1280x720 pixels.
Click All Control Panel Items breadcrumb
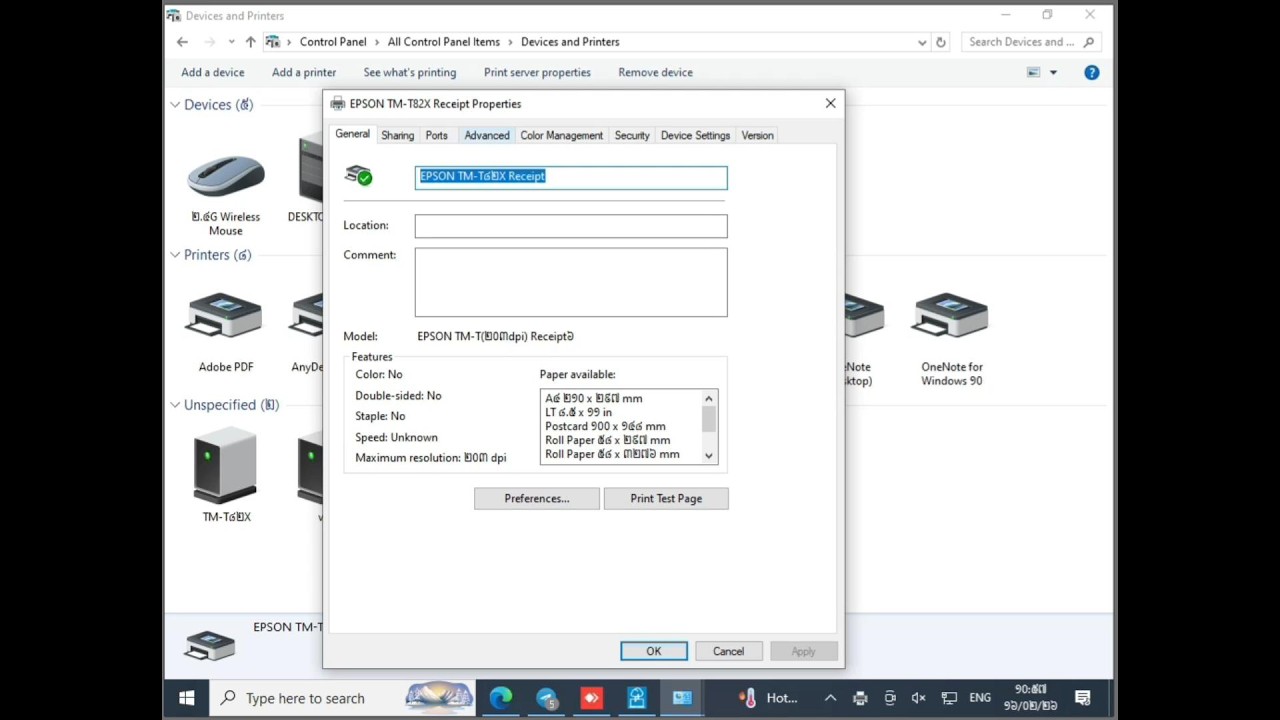coord(444,42)
